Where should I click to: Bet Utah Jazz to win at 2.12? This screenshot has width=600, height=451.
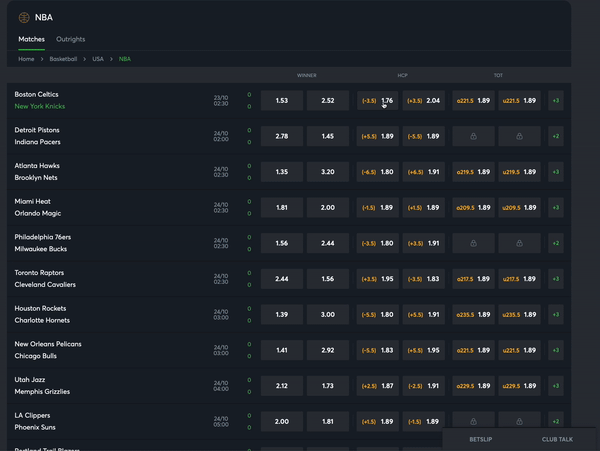click(x=282, y=386)
